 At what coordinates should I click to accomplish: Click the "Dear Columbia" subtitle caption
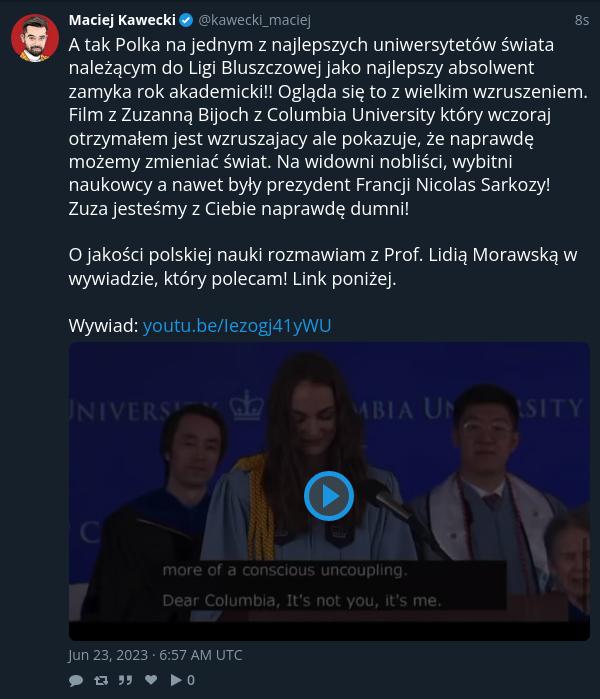click(302, 600)
